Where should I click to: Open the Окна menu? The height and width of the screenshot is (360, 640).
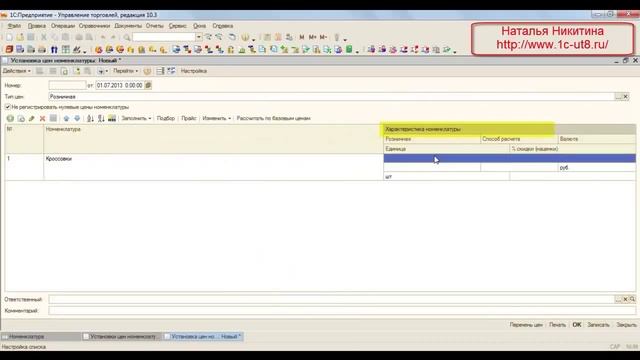tap(200, 26)
